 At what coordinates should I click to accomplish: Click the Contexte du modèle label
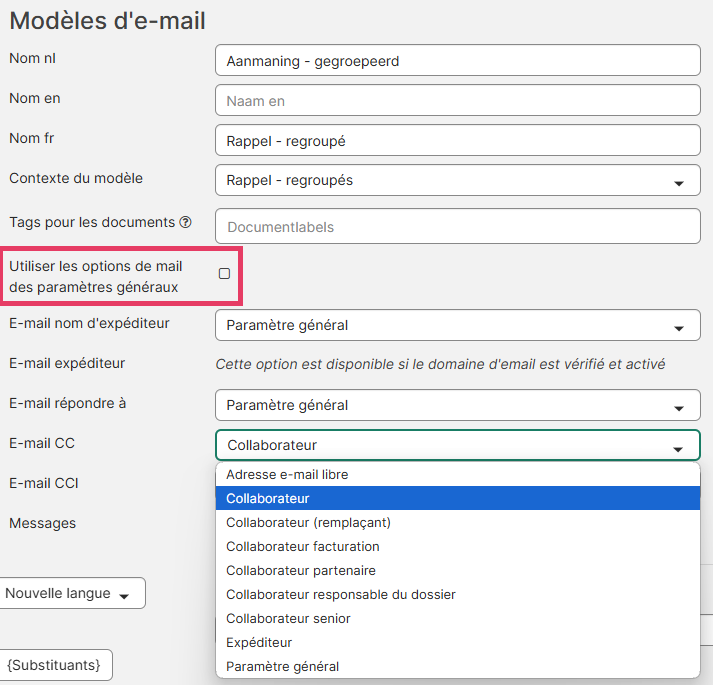(76, 178)
